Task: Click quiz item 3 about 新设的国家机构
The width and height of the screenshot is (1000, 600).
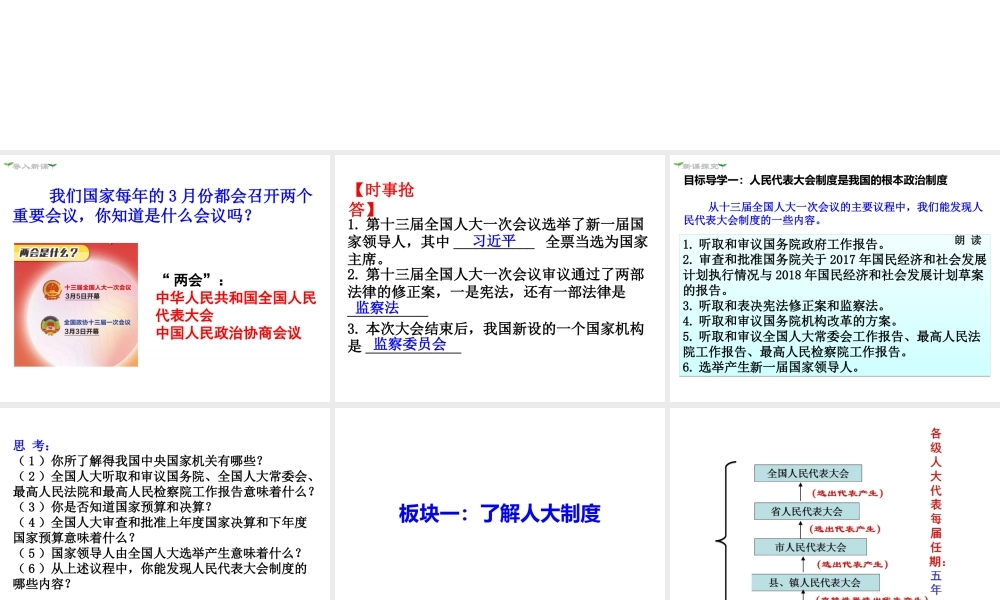Action: point(496,337)
